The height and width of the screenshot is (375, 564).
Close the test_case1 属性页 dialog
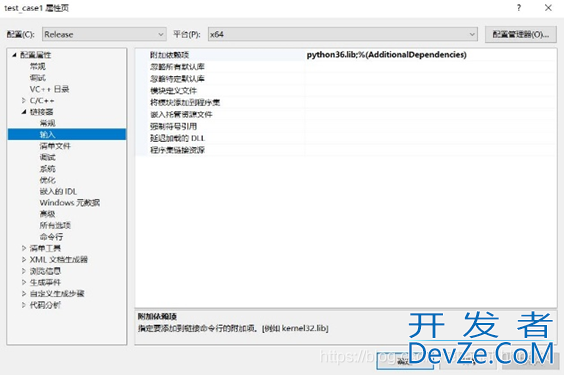548,8
